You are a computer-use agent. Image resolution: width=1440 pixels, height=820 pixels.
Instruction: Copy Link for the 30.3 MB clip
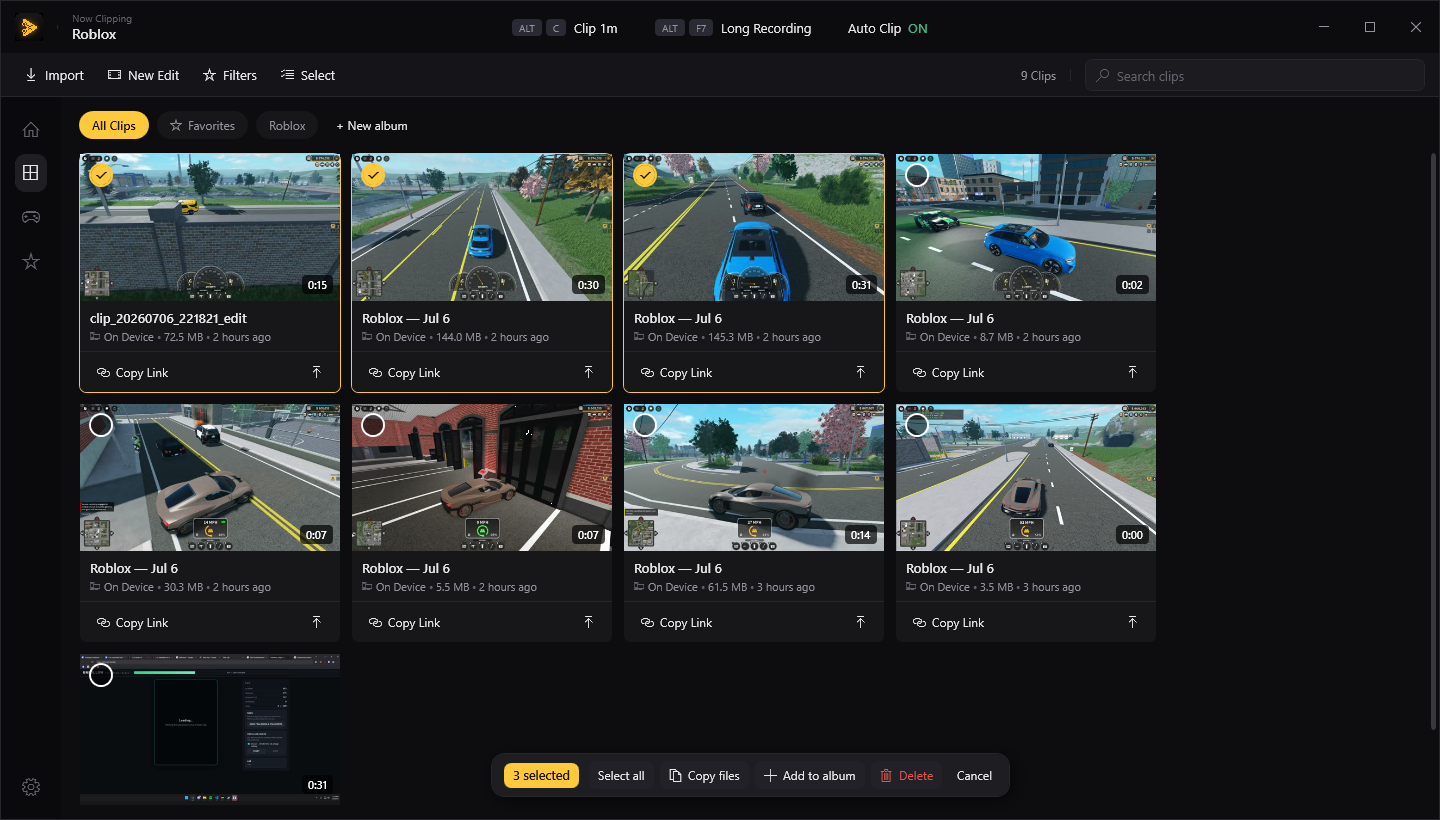[x=132, y=622]
